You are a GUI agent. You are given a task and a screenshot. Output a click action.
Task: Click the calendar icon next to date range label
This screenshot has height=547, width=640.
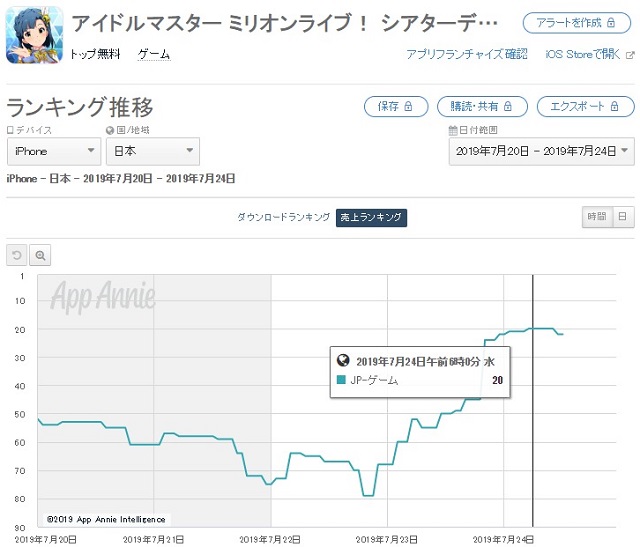(x=453, y=130)
